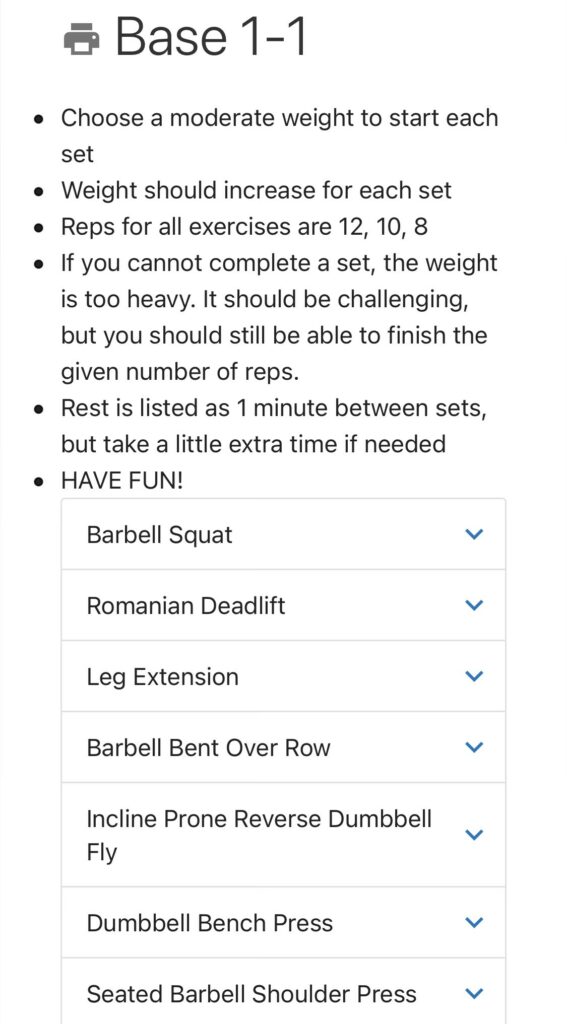Open the Barbell Squat exercise row label
The image size is (567, 1024).
tap(159, 536)
